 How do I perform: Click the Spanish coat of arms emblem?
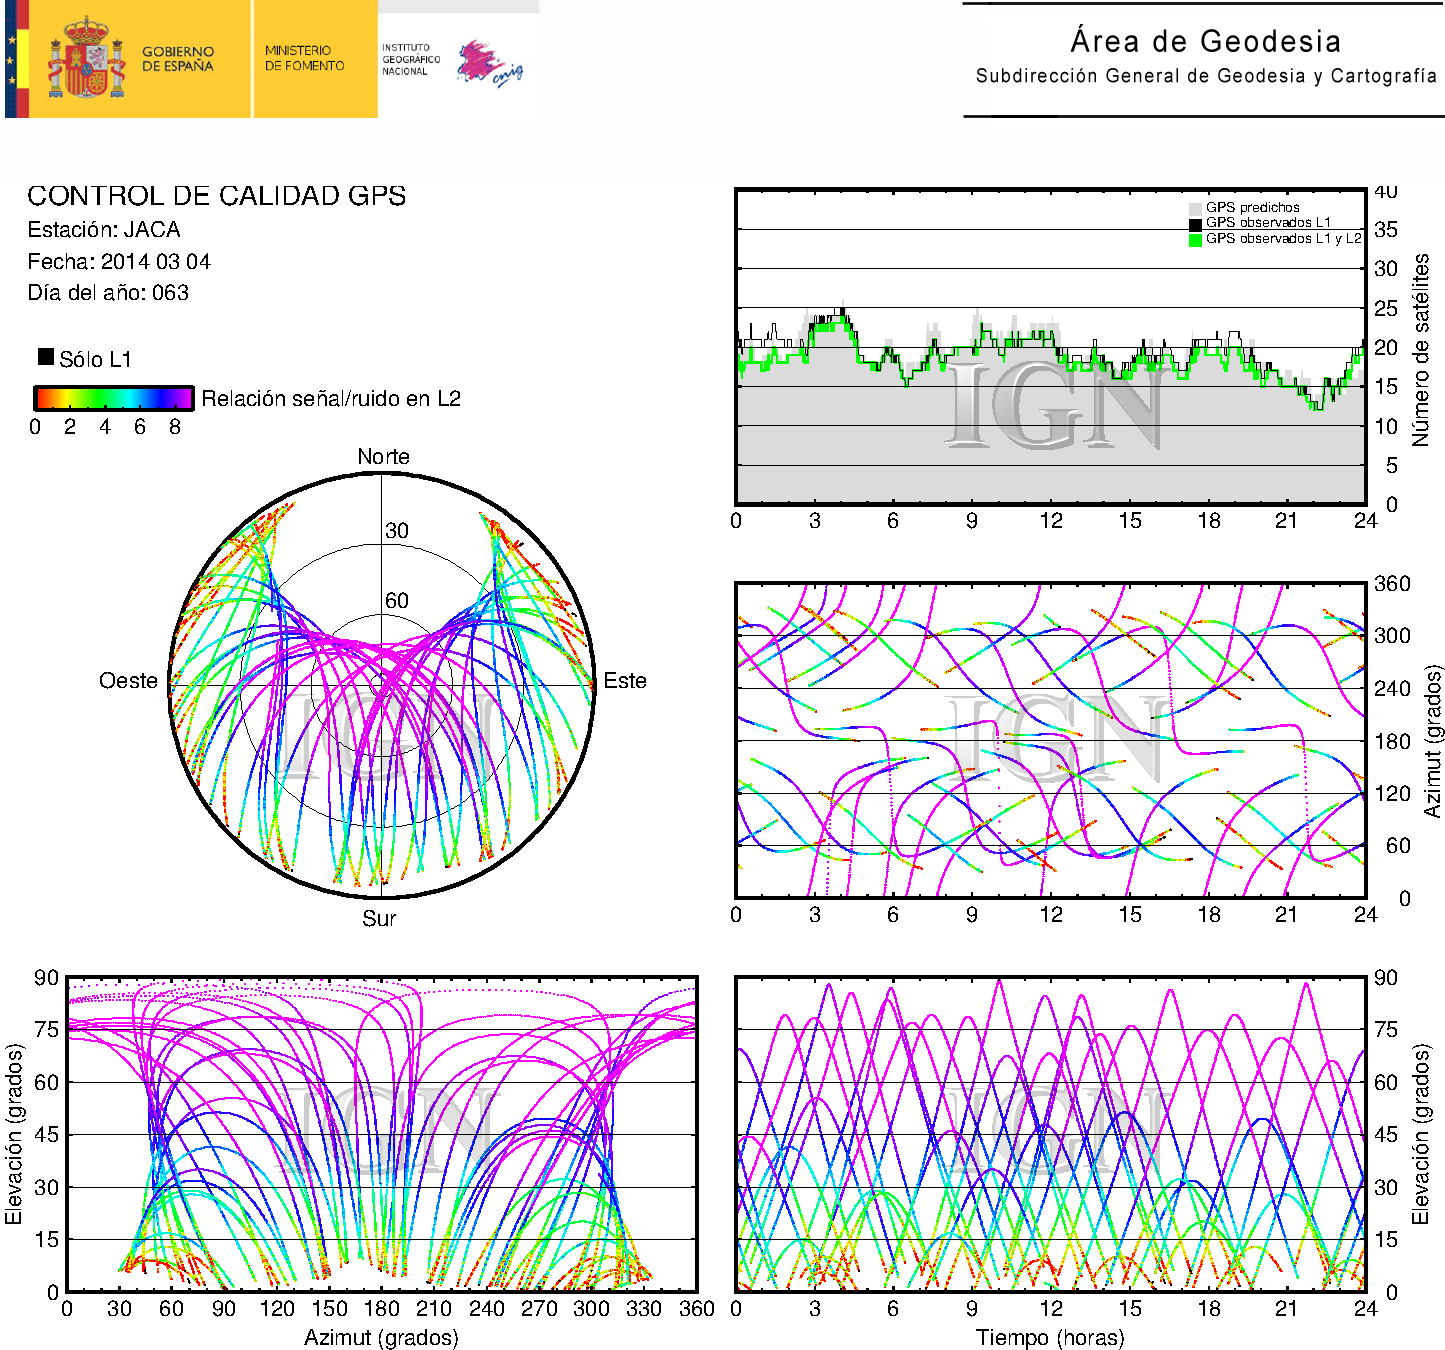click(86, 58)
